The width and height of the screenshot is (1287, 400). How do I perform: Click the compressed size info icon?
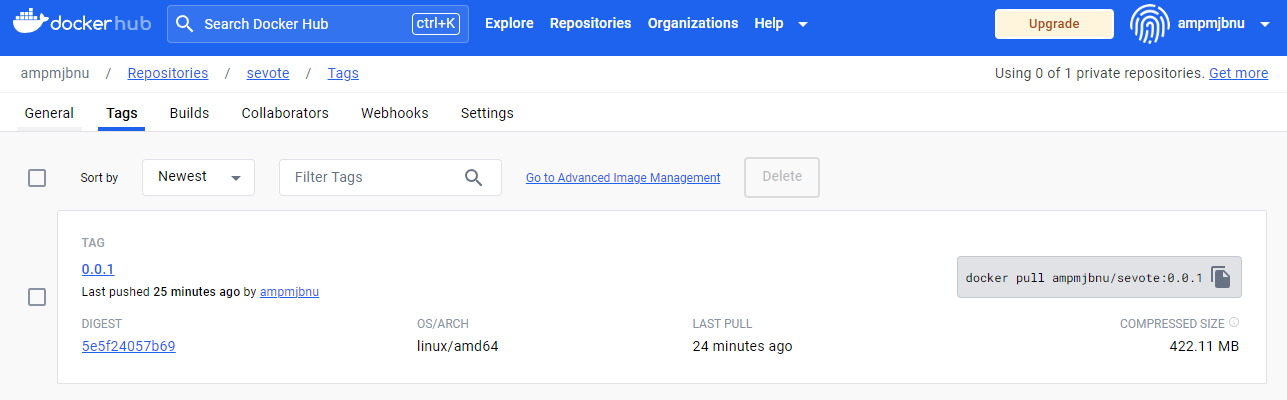point(1234,323)
